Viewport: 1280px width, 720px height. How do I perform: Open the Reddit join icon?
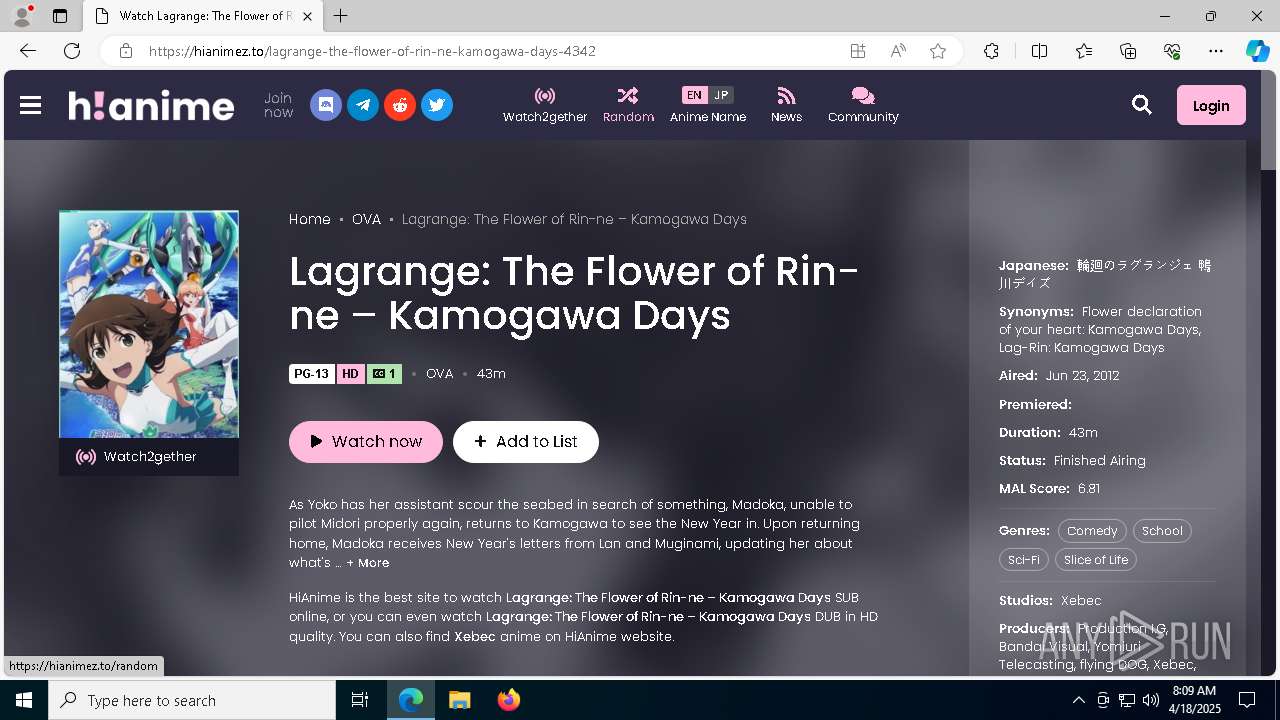coord(400,105)
